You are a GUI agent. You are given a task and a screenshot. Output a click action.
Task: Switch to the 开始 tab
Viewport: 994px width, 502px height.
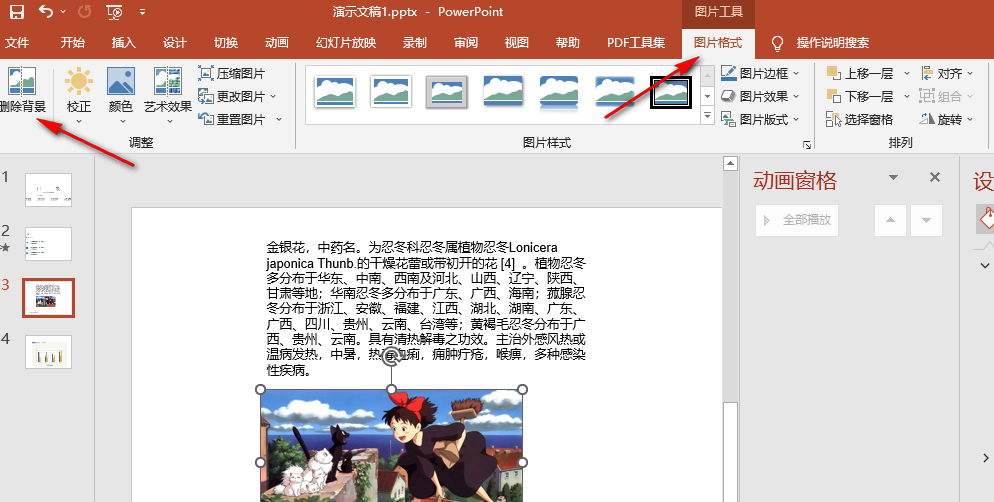pos(72,43)
